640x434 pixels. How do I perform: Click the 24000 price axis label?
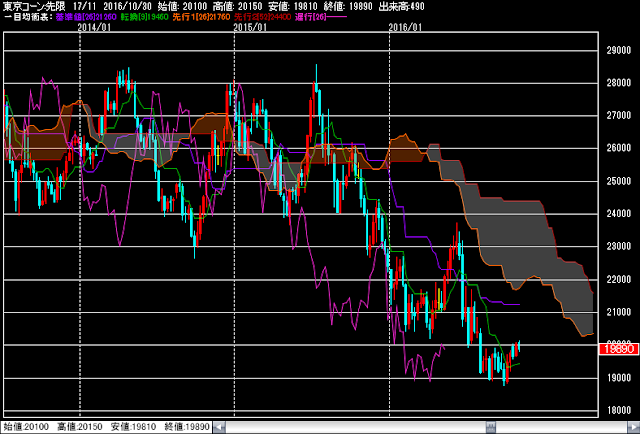tap(619, 214)
